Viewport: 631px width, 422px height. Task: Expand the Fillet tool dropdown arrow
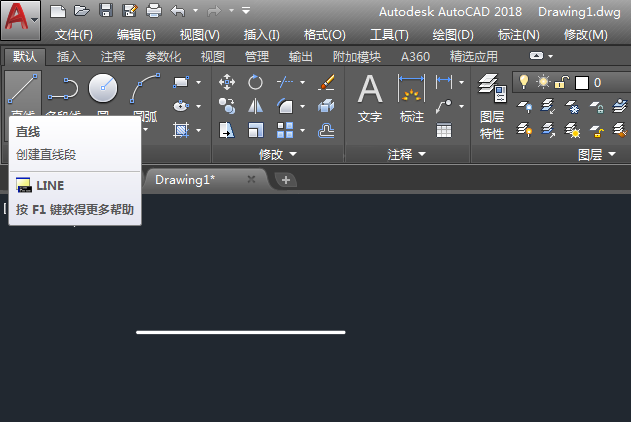point(302,106)
